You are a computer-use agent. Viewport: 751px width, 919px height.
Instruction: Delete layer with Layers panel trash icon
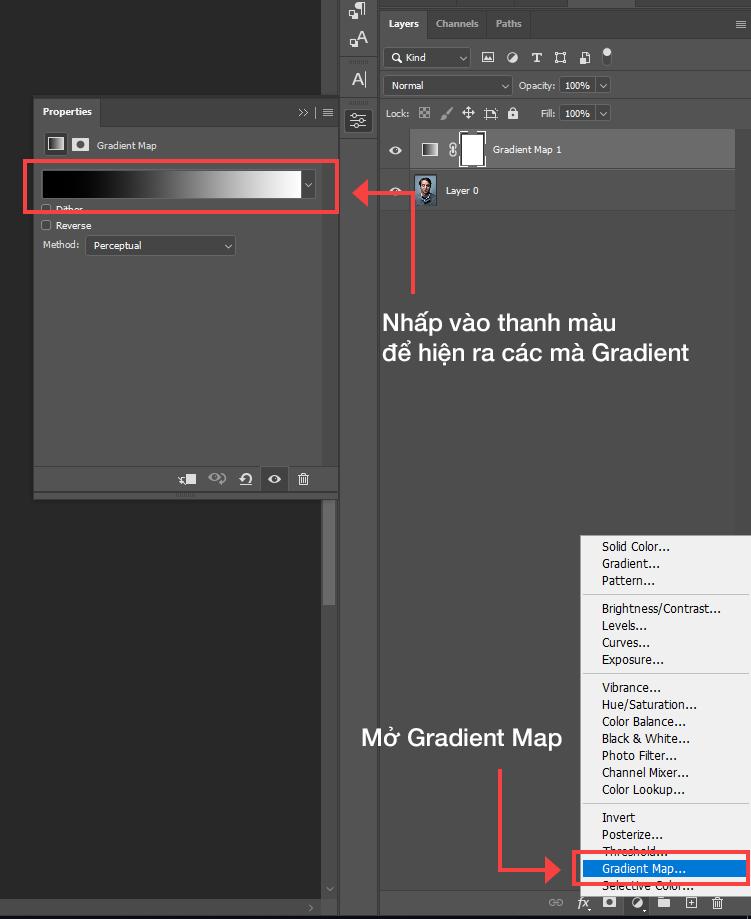coord(717,903)
